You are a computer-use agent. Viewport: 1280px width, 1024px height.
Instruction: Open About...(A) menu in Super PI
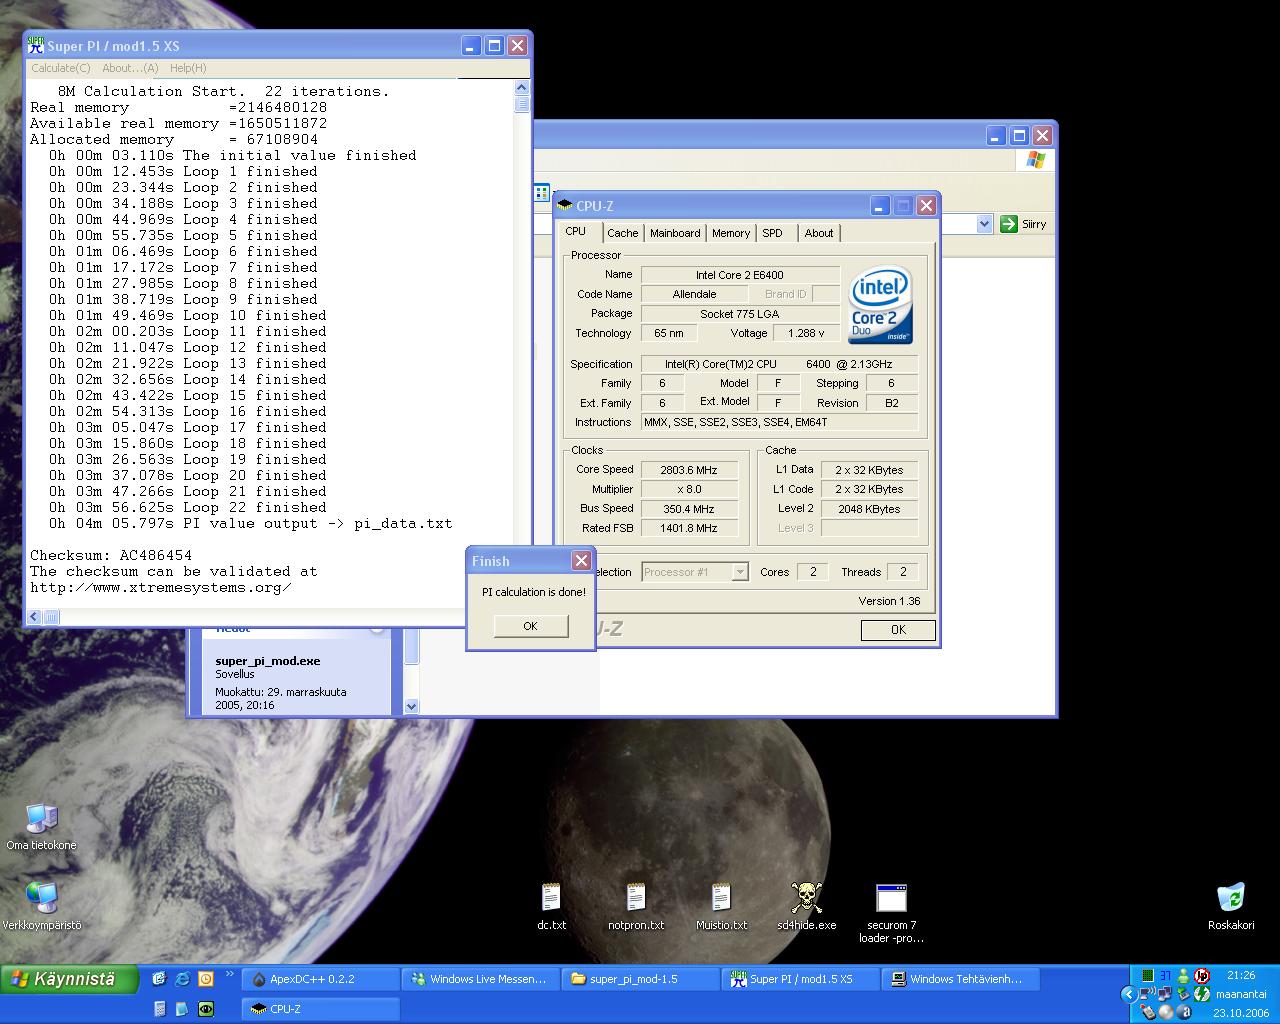coord(130,68)
